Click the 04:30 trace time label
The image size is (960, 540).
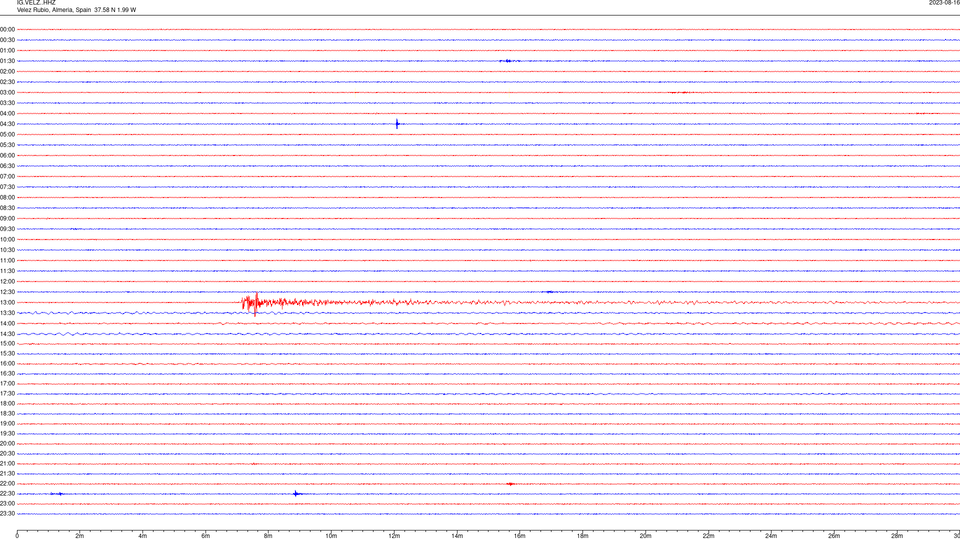tap(7, 124)
